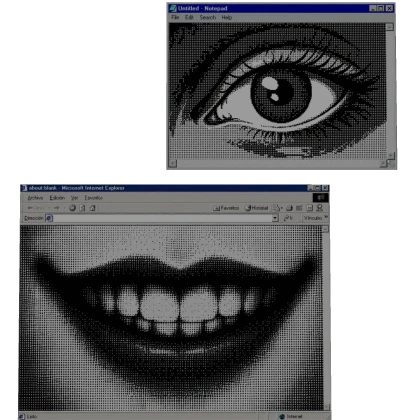Click the Internet Explorer title bar page icon
Viewport: 420px width, 420px height.
(x=24, y=188)
